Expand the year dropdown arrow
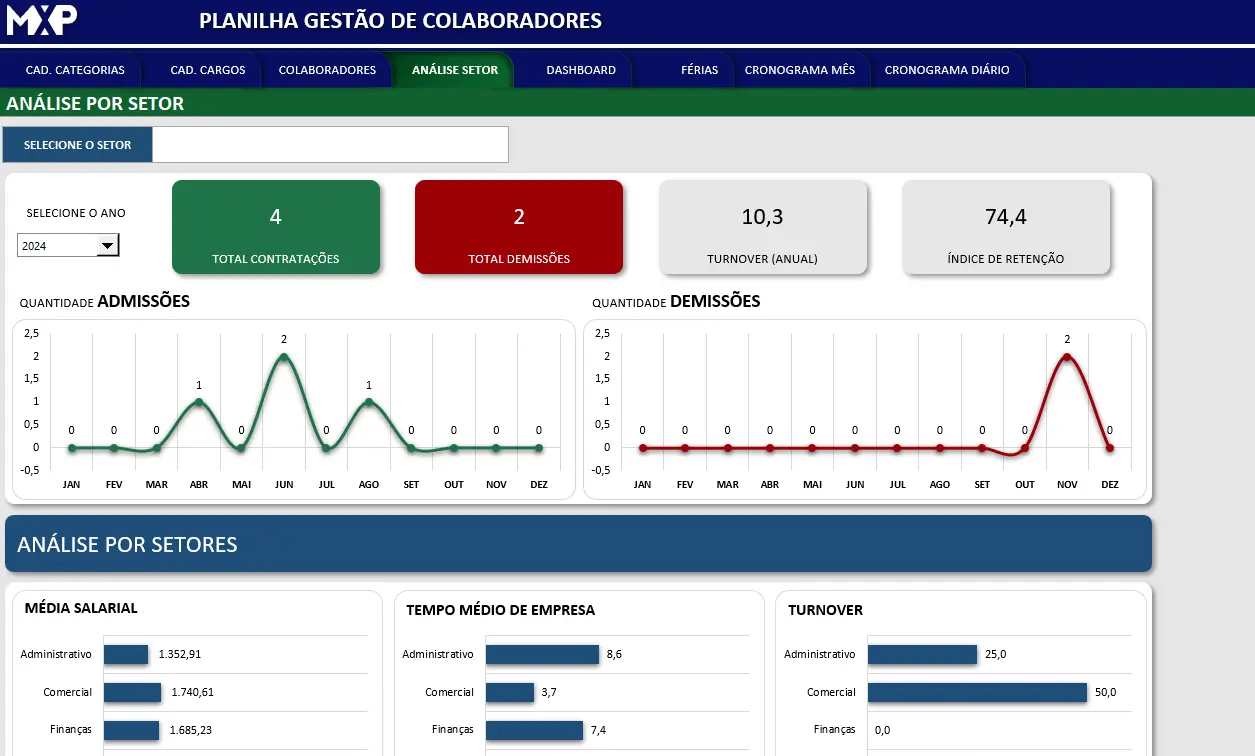Image resolution: width=1255 pixels, height=756 pixels. point(107,246)
